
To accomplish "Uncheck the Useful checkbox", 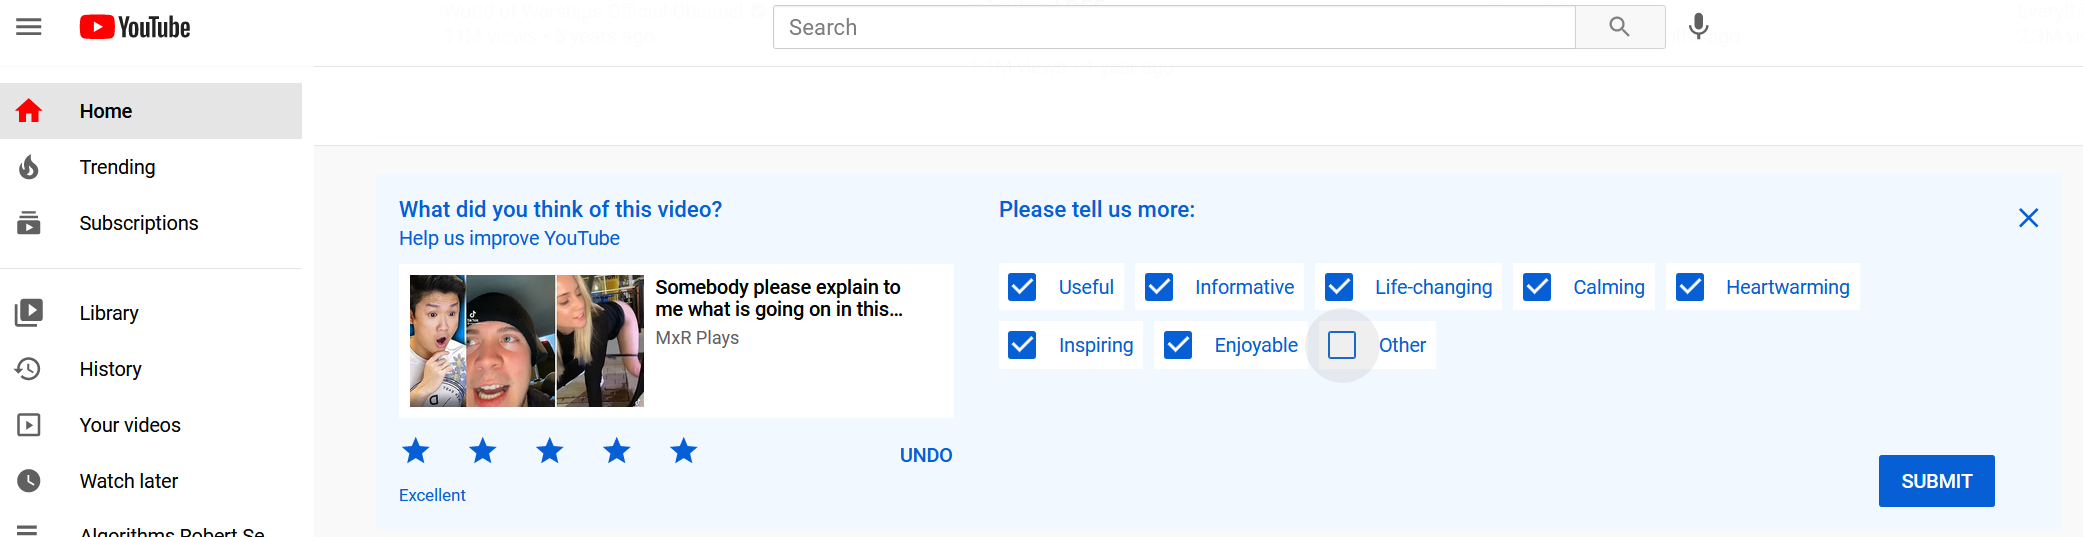I will [x=1022, y=287].
